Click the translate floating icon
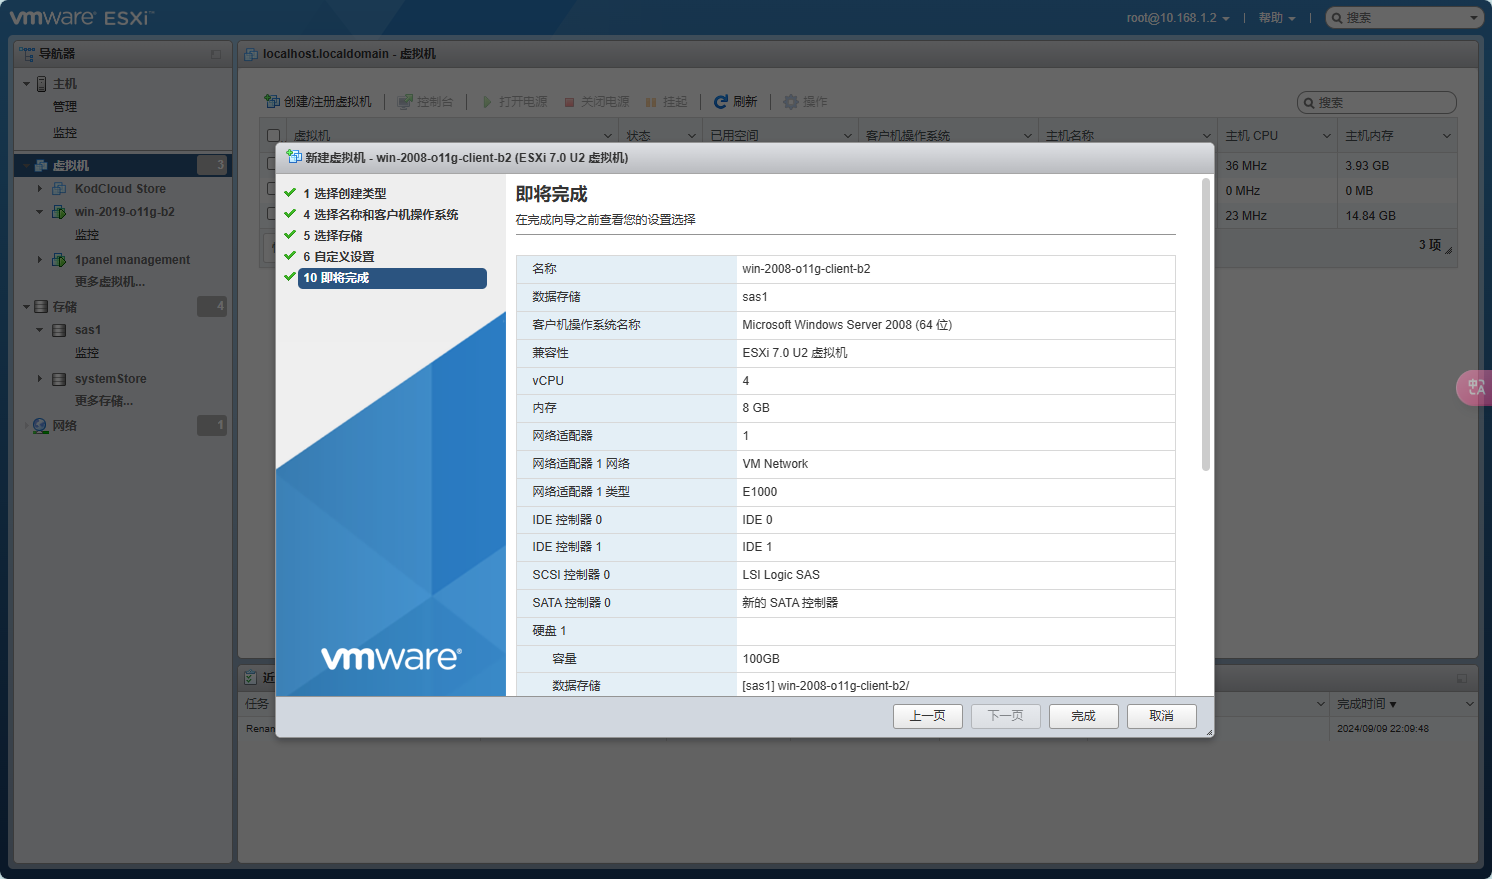The width and height of the screenshot is (1492, 879). (x=1475, y=387)
